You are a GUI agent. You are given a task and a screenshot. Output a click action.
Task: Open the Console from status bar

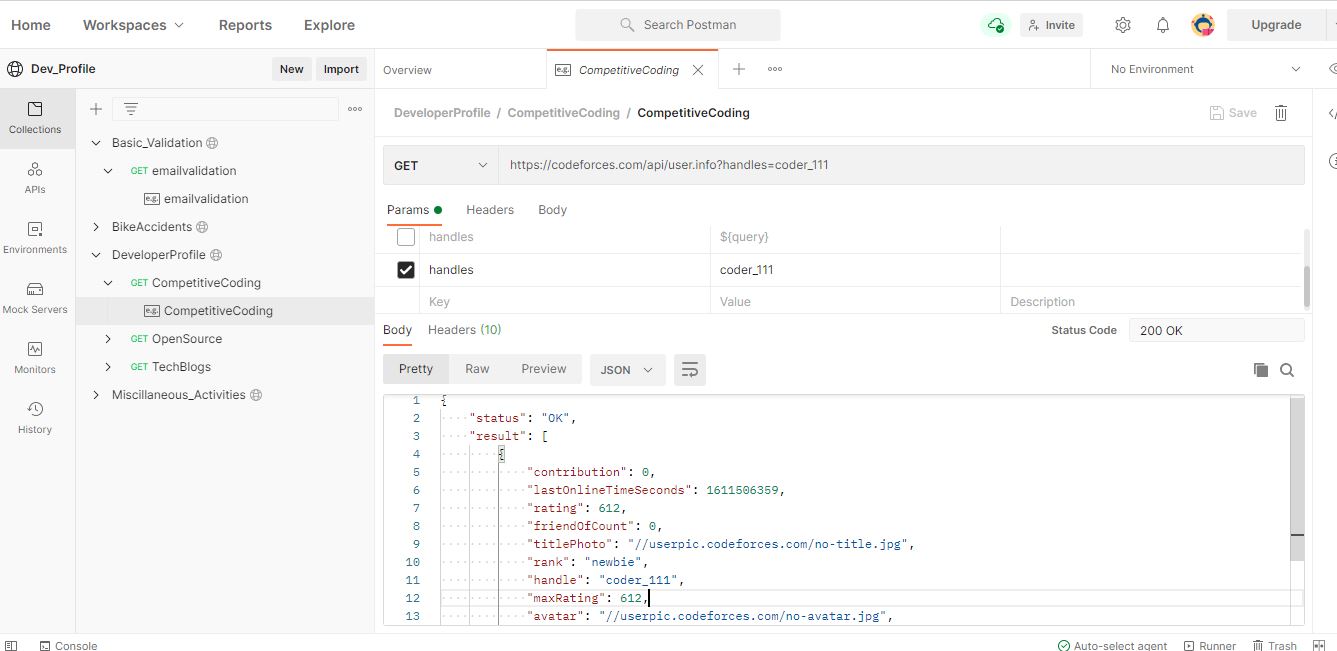[x=68, y=646]
